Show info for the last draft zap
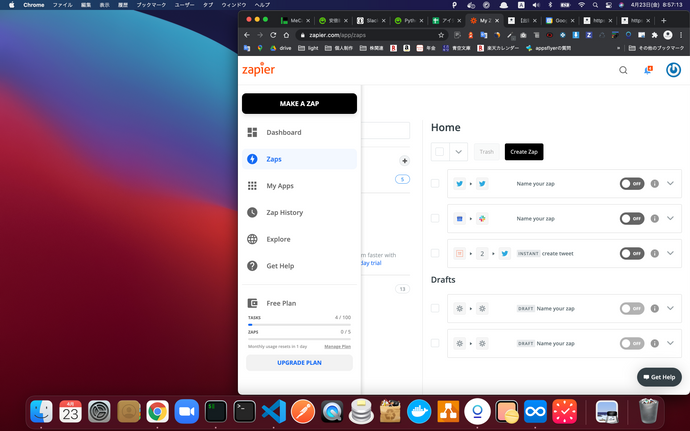The image size is (690, 431). (655, 343)
